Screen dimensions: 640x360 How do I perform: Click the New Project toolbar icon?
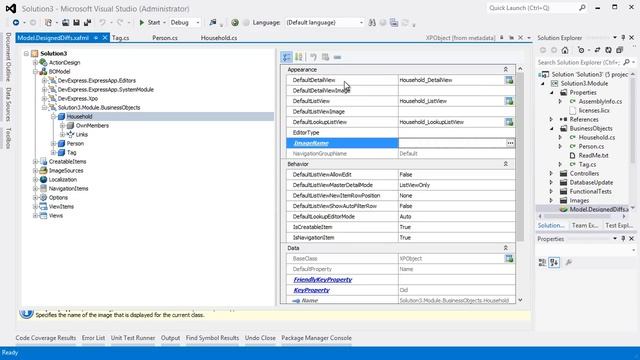coord(49,22)
